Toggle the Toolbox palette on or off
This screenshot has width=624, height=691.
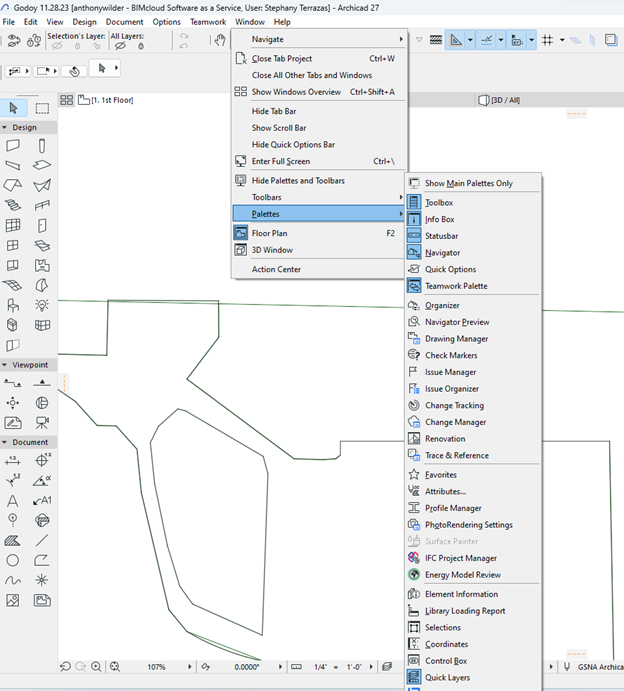438,203
